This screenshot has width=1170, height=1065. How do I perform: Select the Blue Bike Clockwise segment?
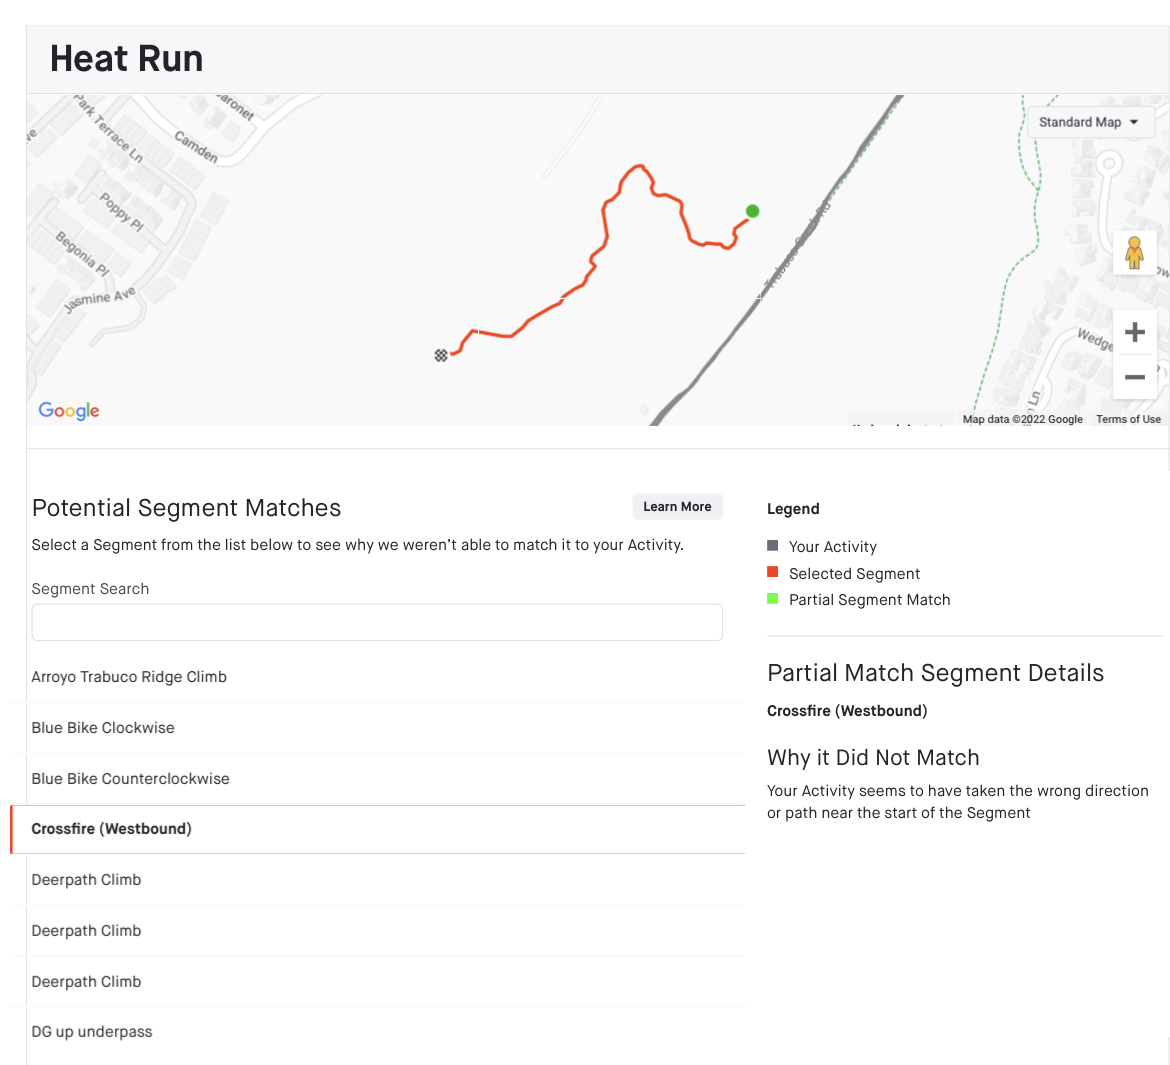pos(103,727)
